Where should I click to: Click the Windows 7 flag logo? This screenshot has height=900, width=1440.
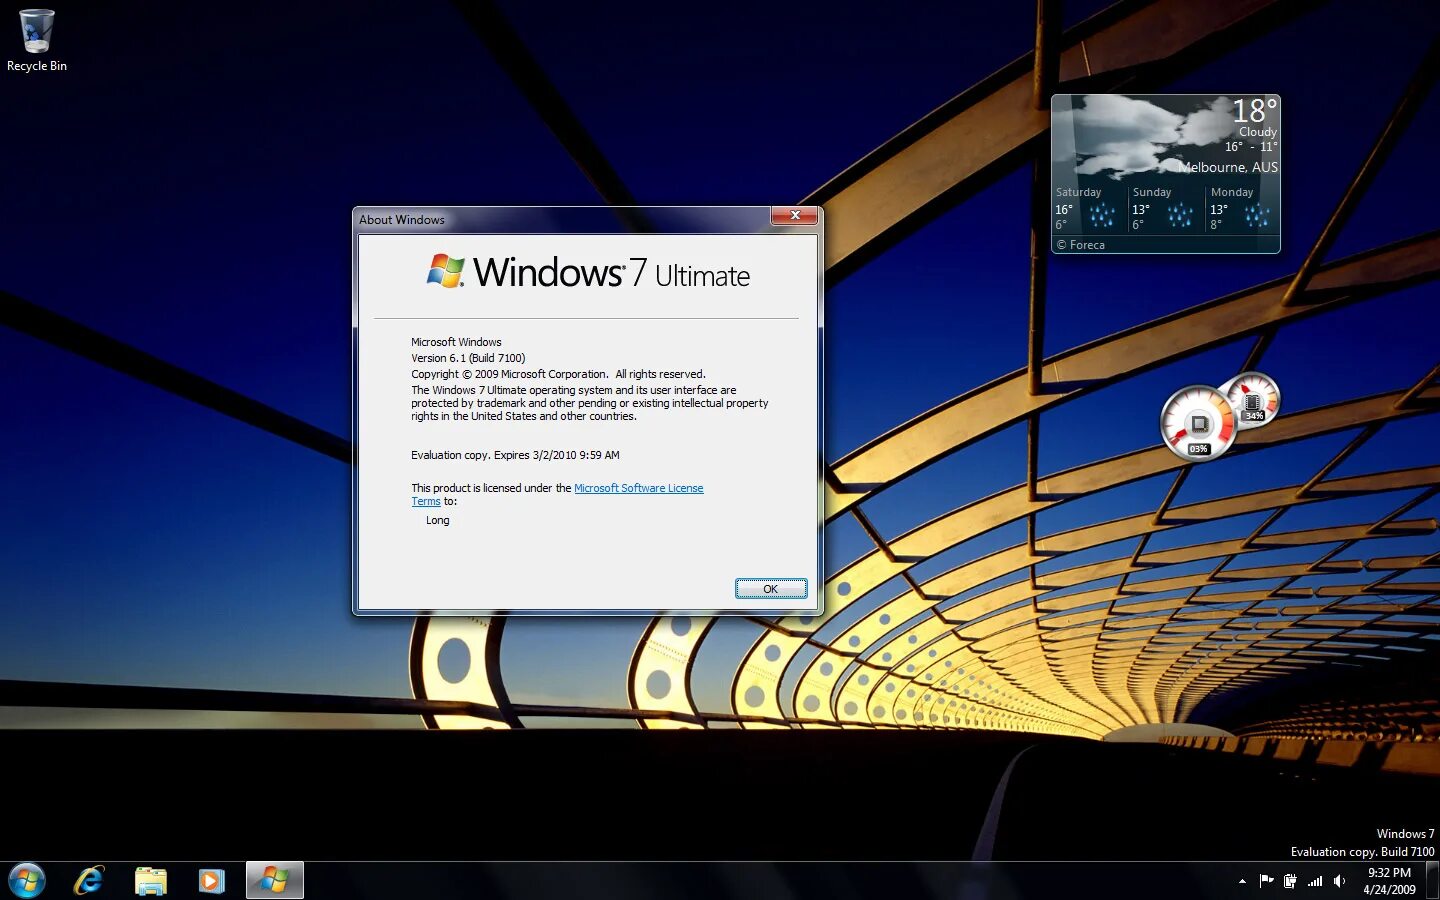pyautogui.click(x=446, y=271)
